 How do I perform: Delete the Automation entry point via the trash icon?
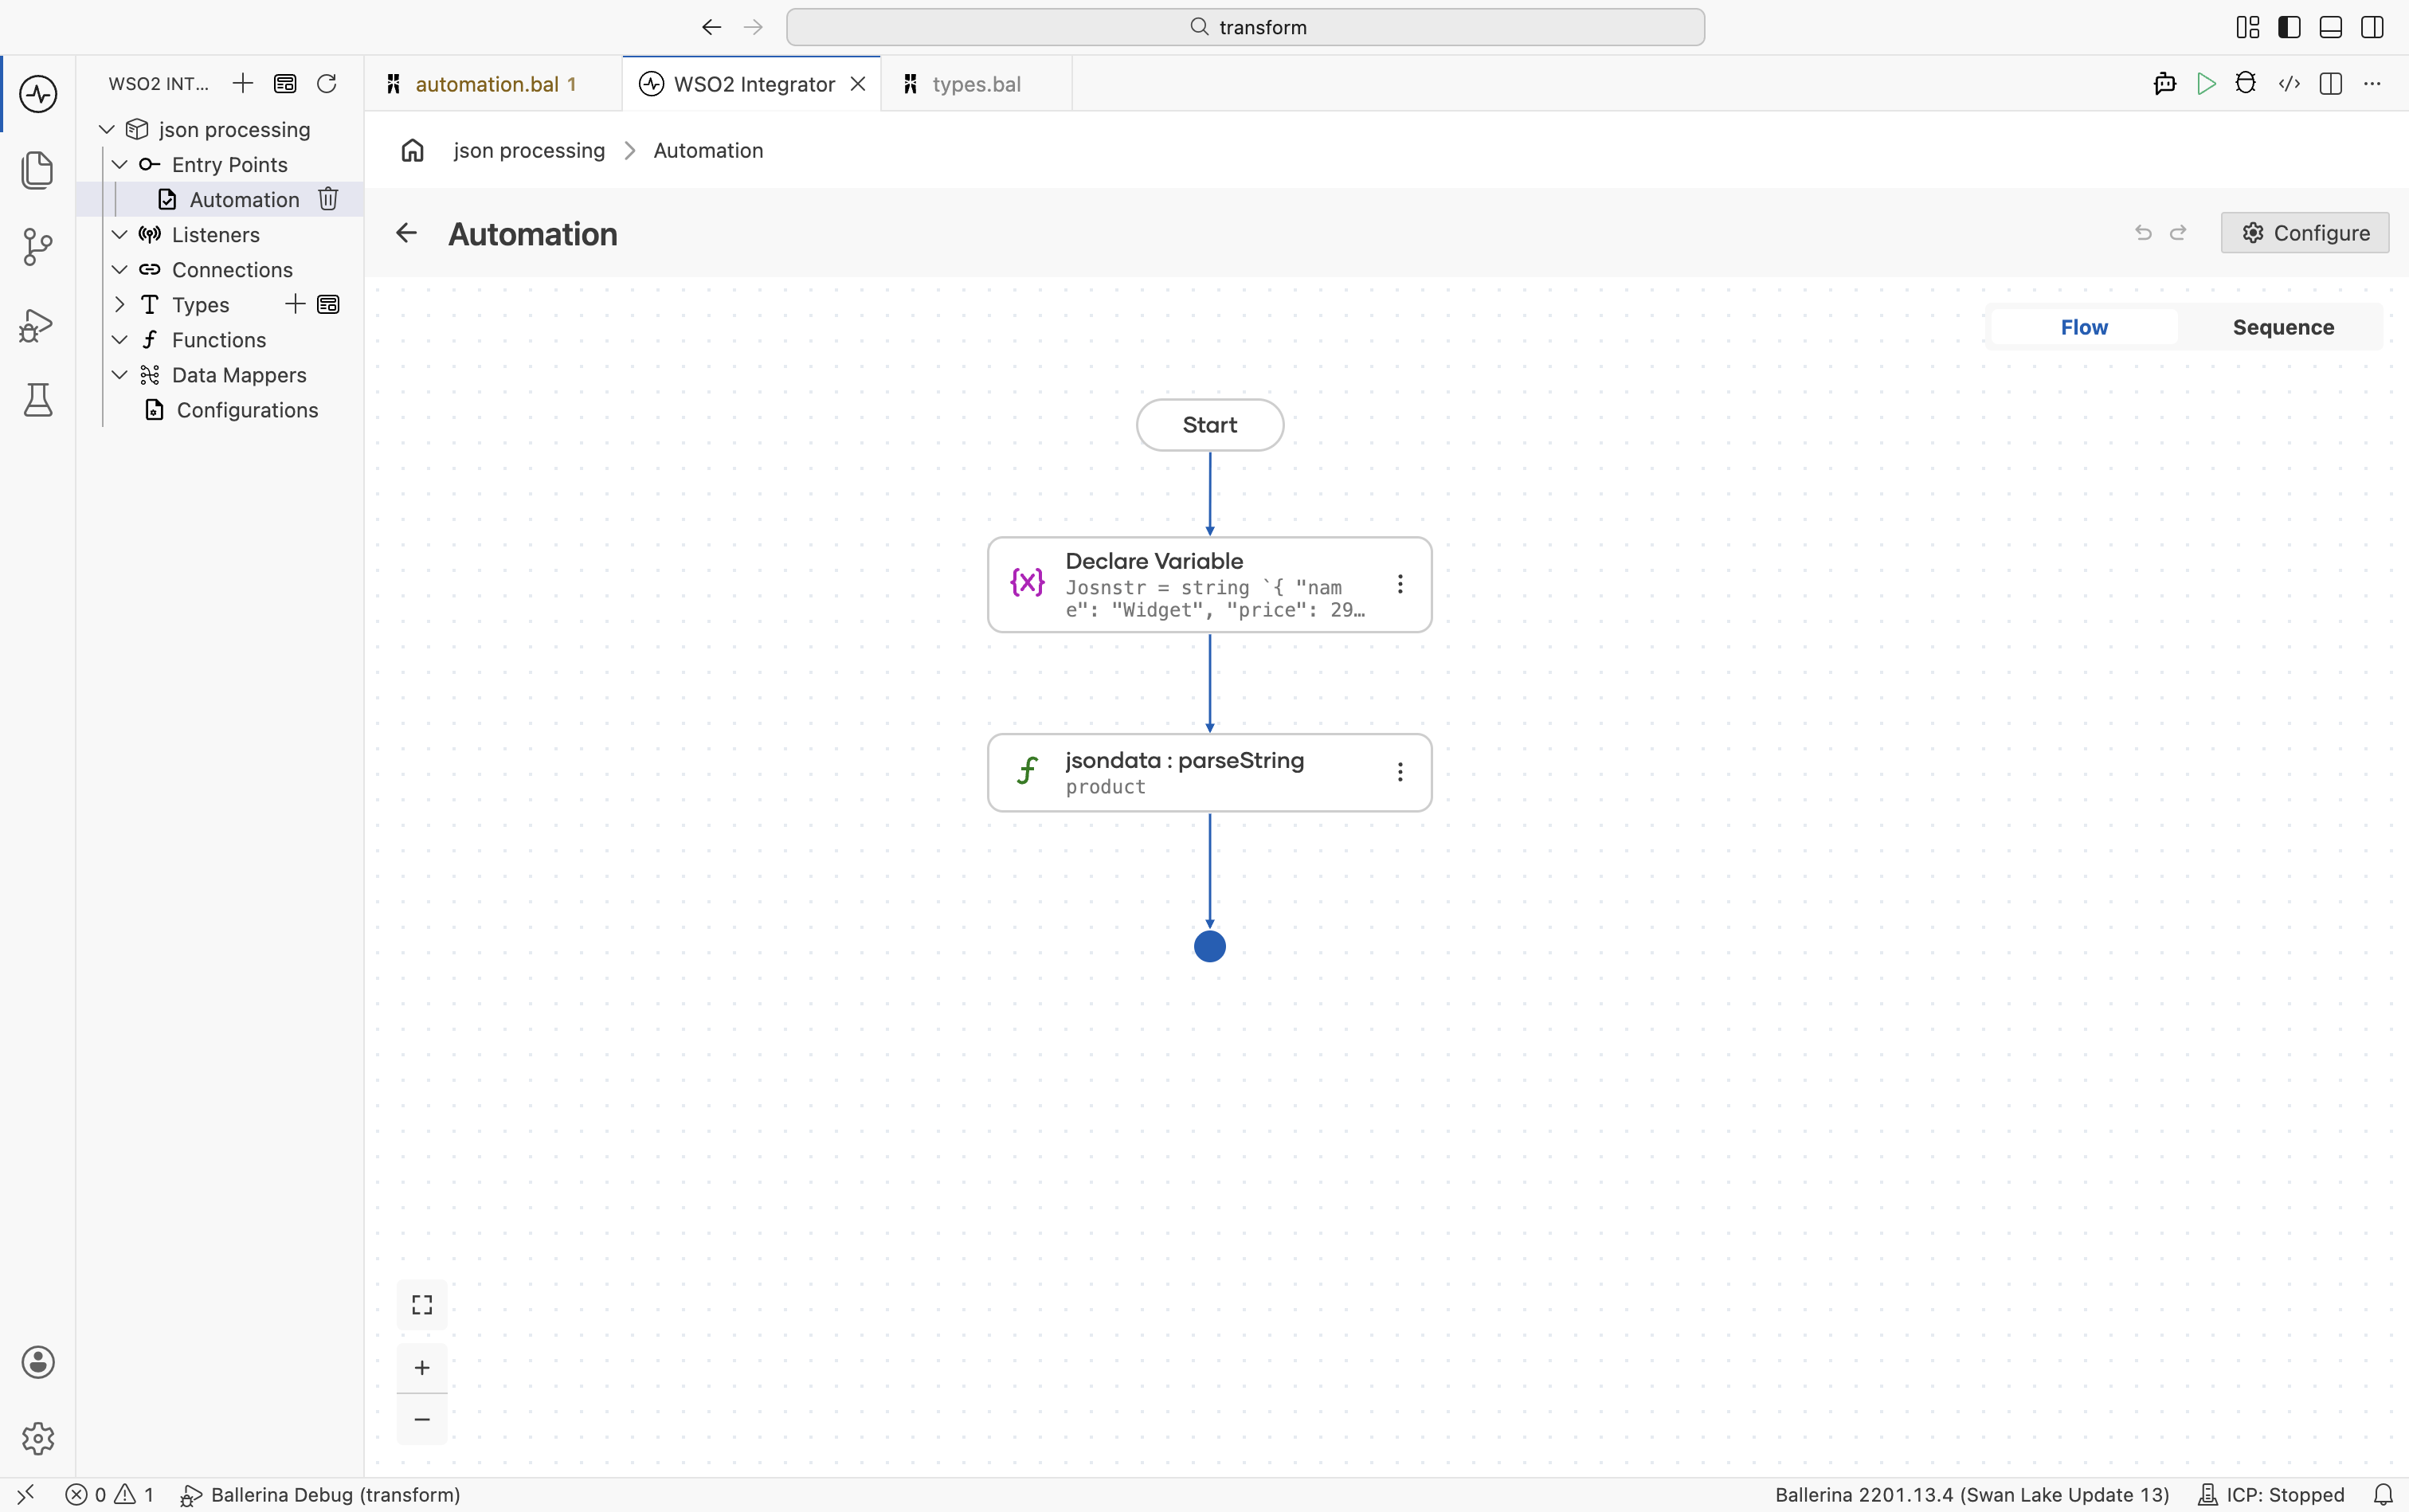tap(328, 199)
